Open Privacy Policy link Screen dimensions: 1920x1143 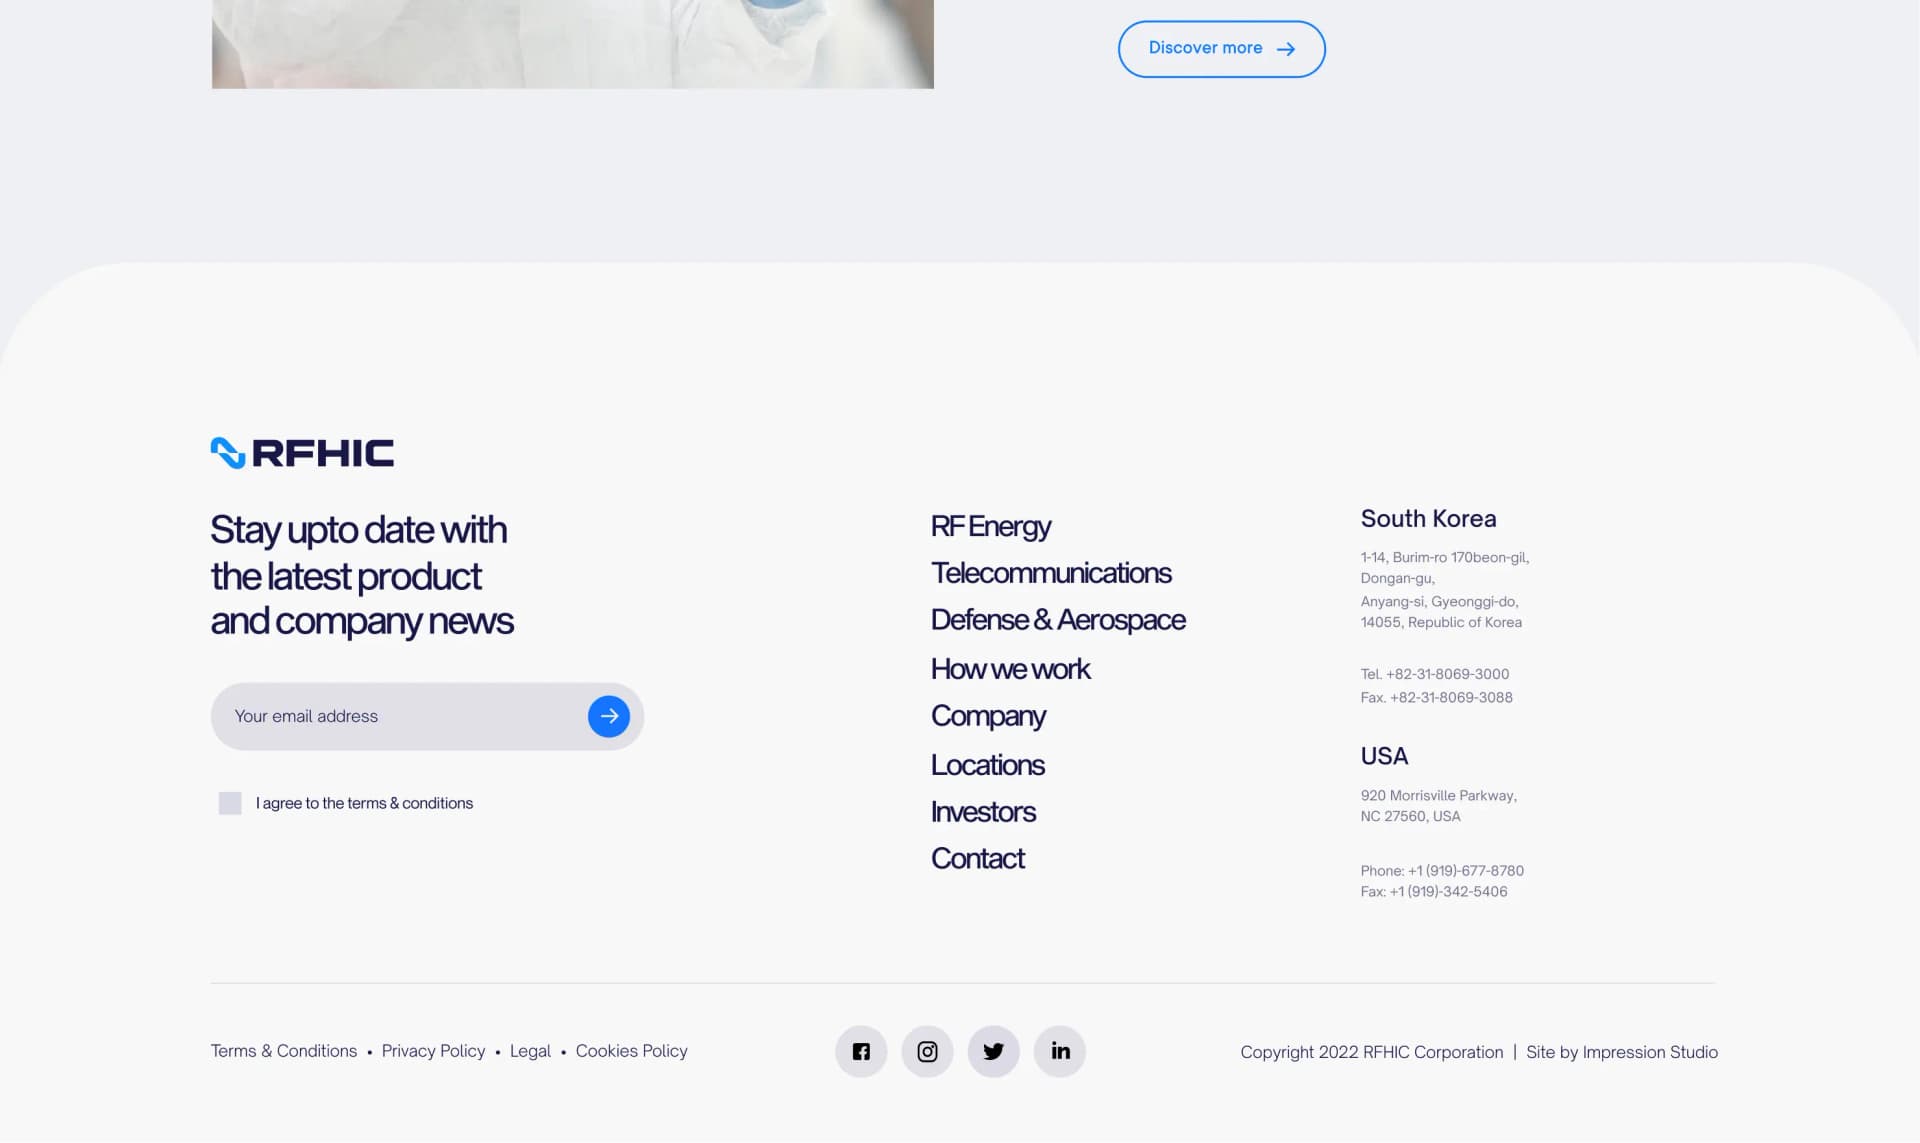pyautogui.click(x=433, y=1051)
